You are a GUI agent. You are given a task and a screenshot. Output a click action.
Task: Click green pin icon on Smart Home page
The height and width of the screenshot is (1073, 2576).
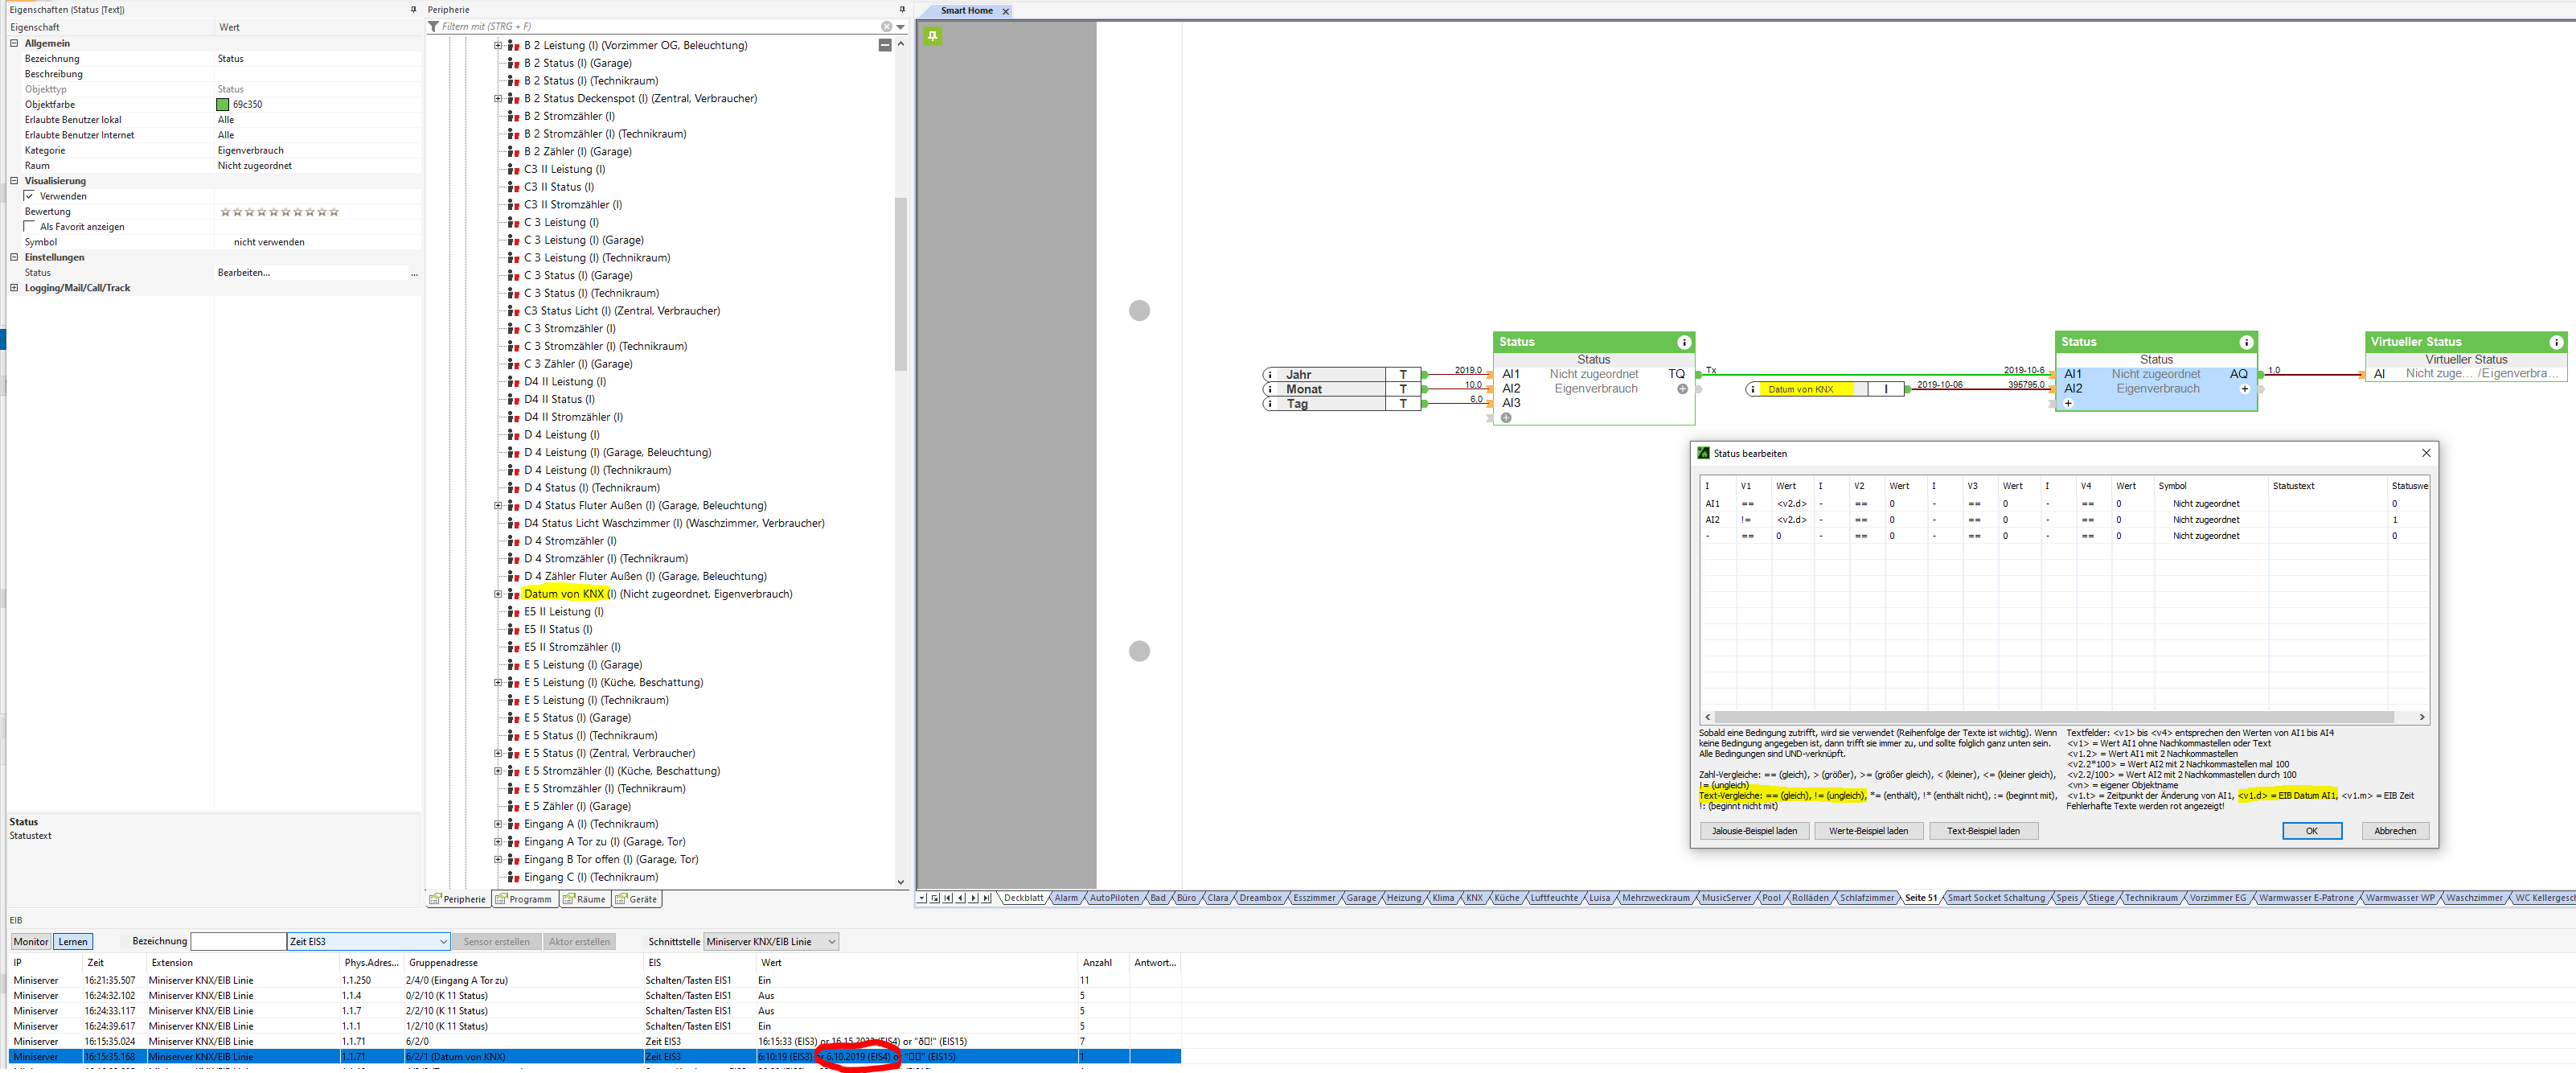coord(932,36)
